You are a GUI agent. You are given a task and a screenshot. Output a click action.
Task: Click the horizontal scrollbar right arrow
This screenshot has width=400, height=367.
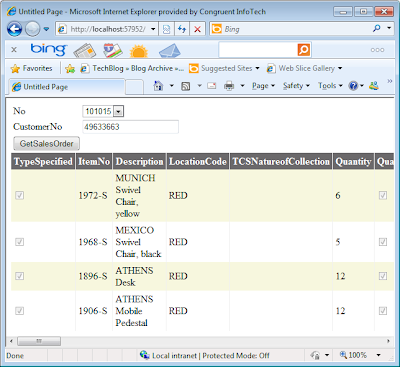point(388,341)
